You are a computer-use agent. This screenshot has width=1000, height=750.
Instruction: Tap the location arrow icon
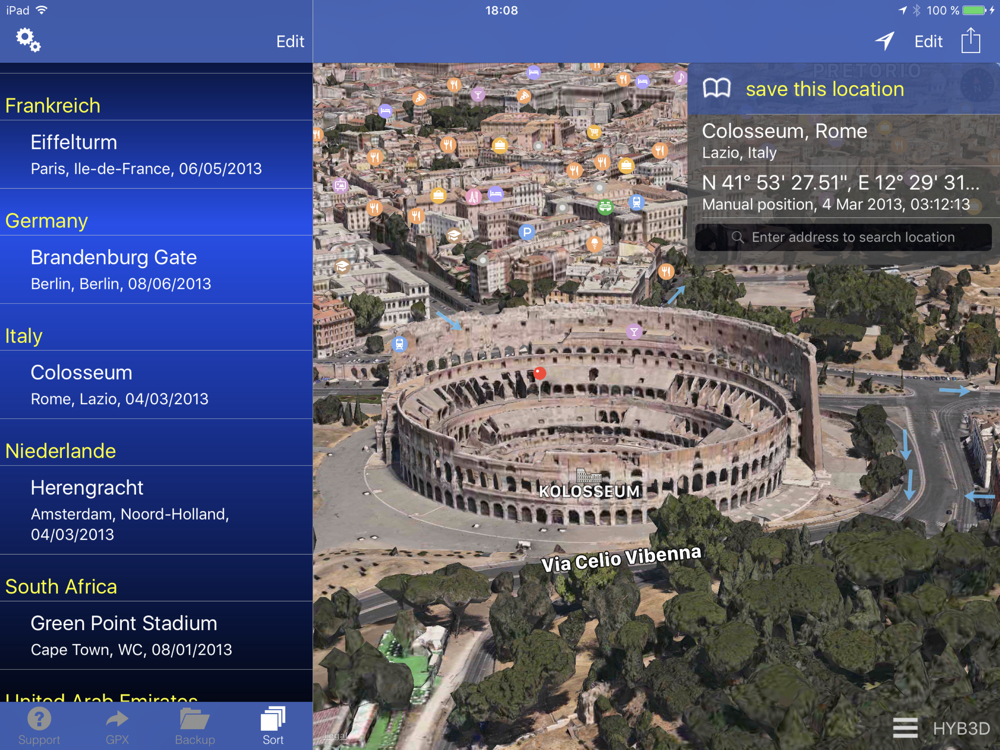click(885, 41)
